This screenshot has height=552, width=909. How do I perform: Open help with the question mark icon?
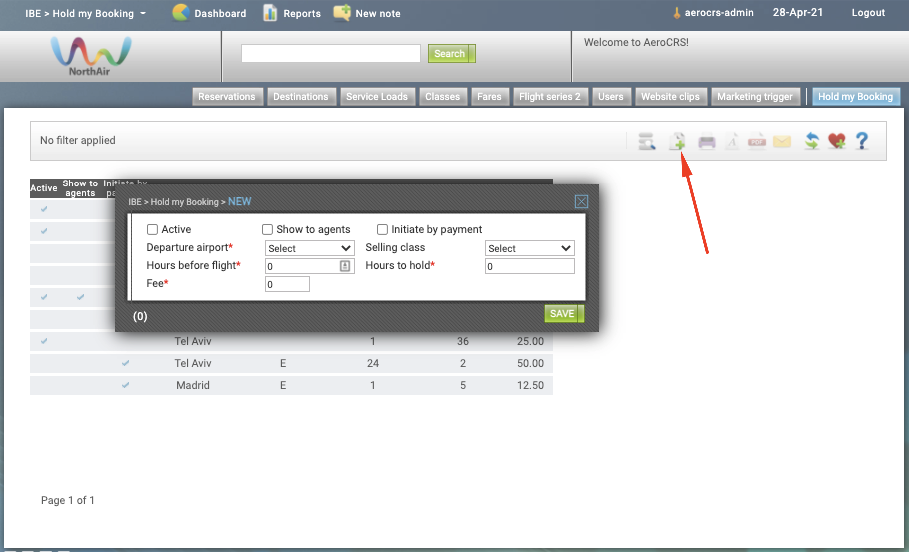[x=862, y=141]
